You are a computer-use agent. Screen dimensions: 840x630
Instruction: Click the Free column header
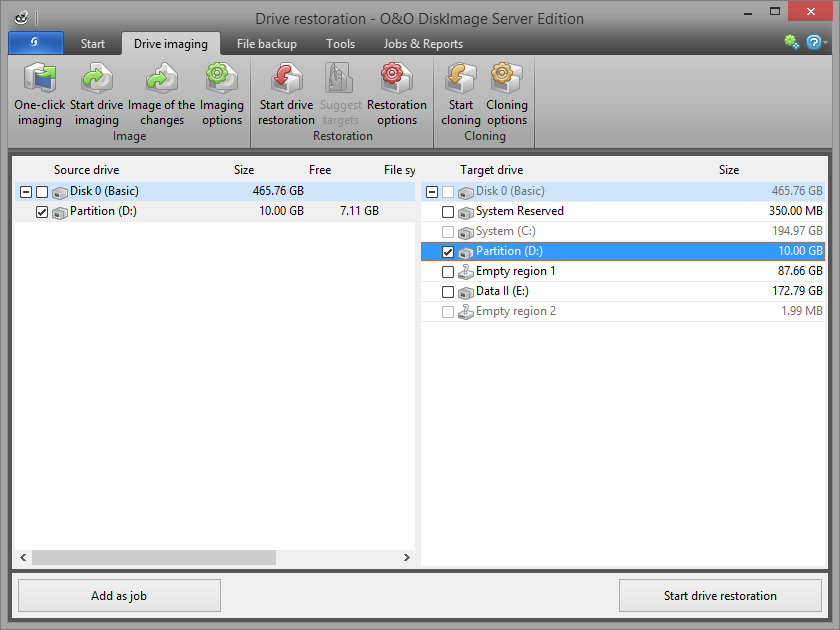320,170
